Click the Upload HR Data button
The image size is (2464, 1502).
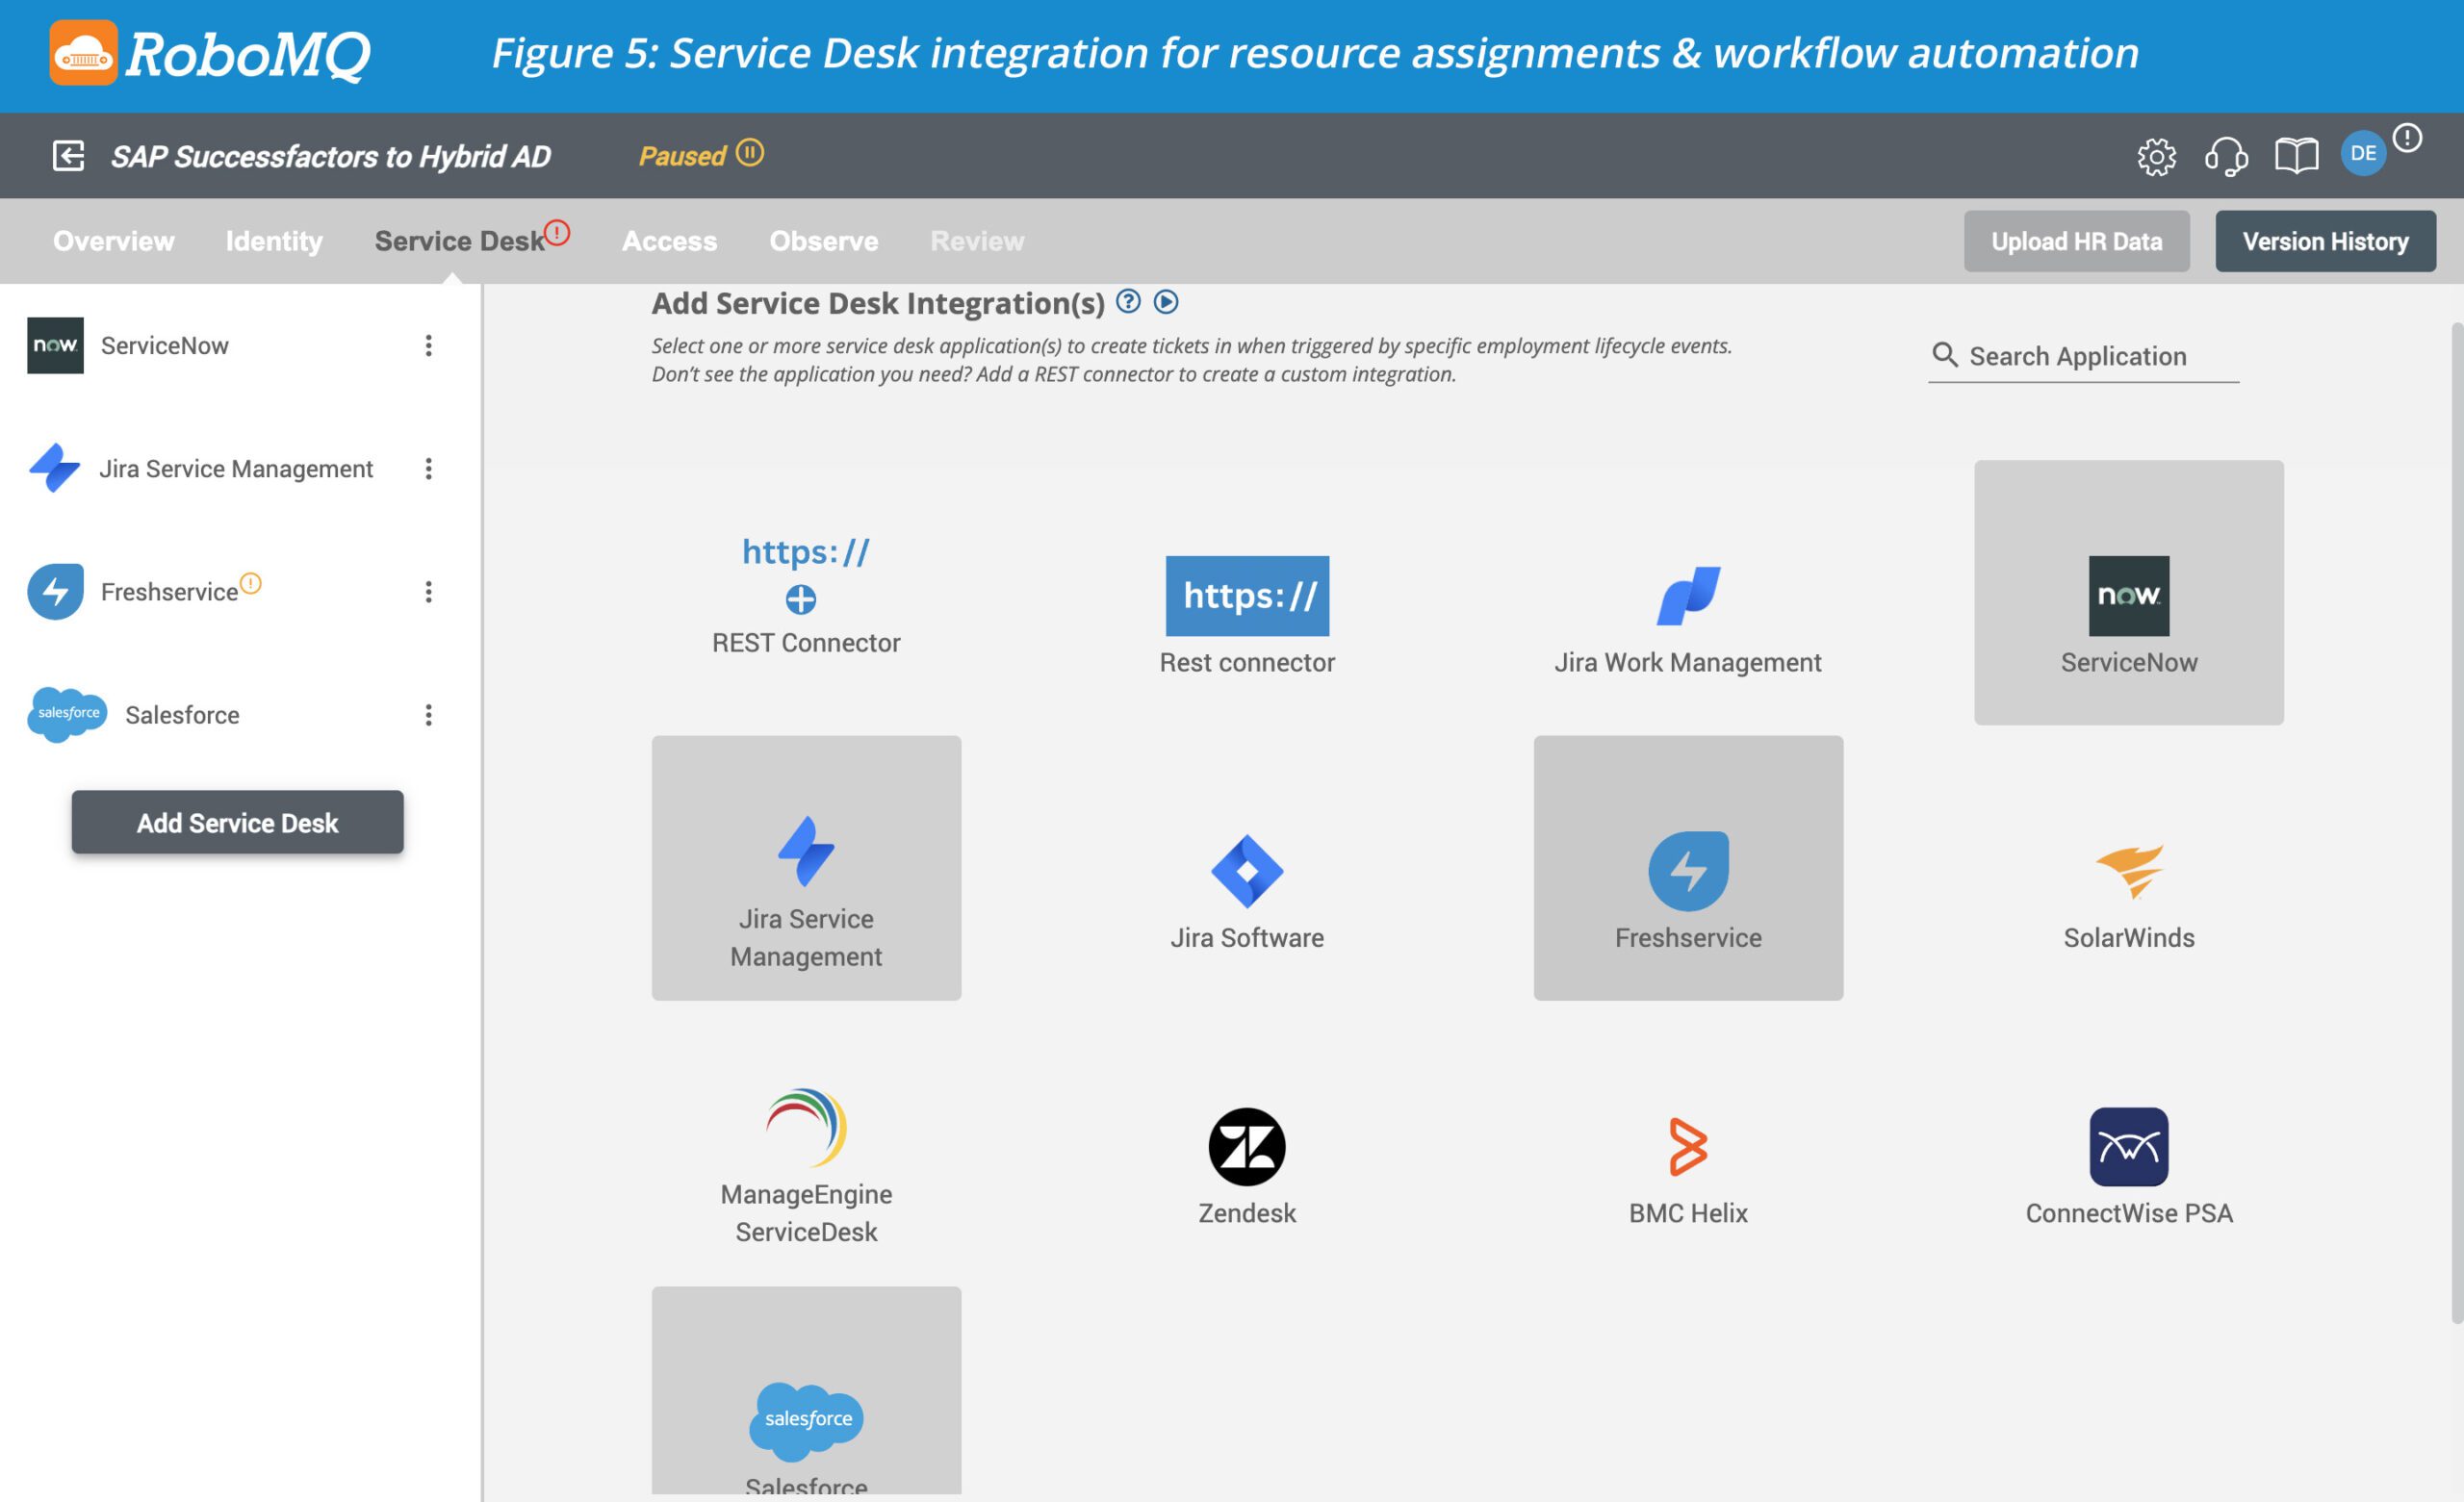(x=2076, y=241)
